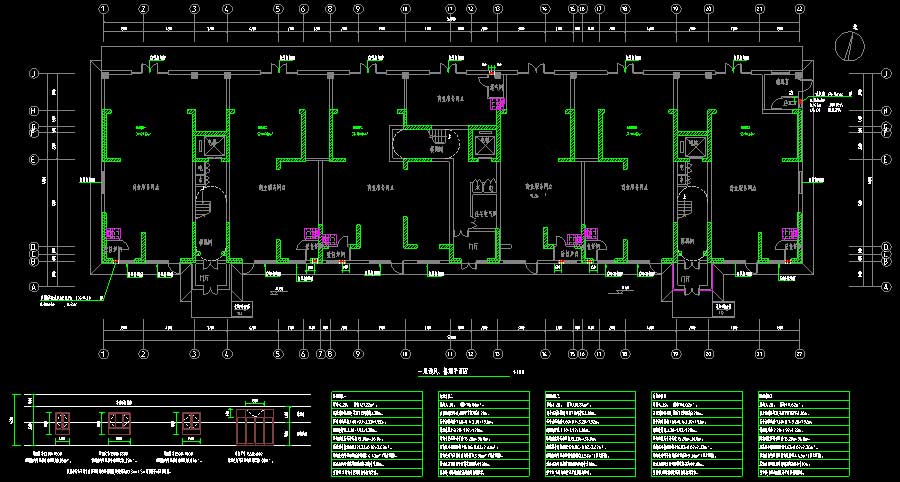Click grid axis bubble E on right side
The height and width of the screenshot is (482, 900).
pyautogui.click(x=886, y=159)
